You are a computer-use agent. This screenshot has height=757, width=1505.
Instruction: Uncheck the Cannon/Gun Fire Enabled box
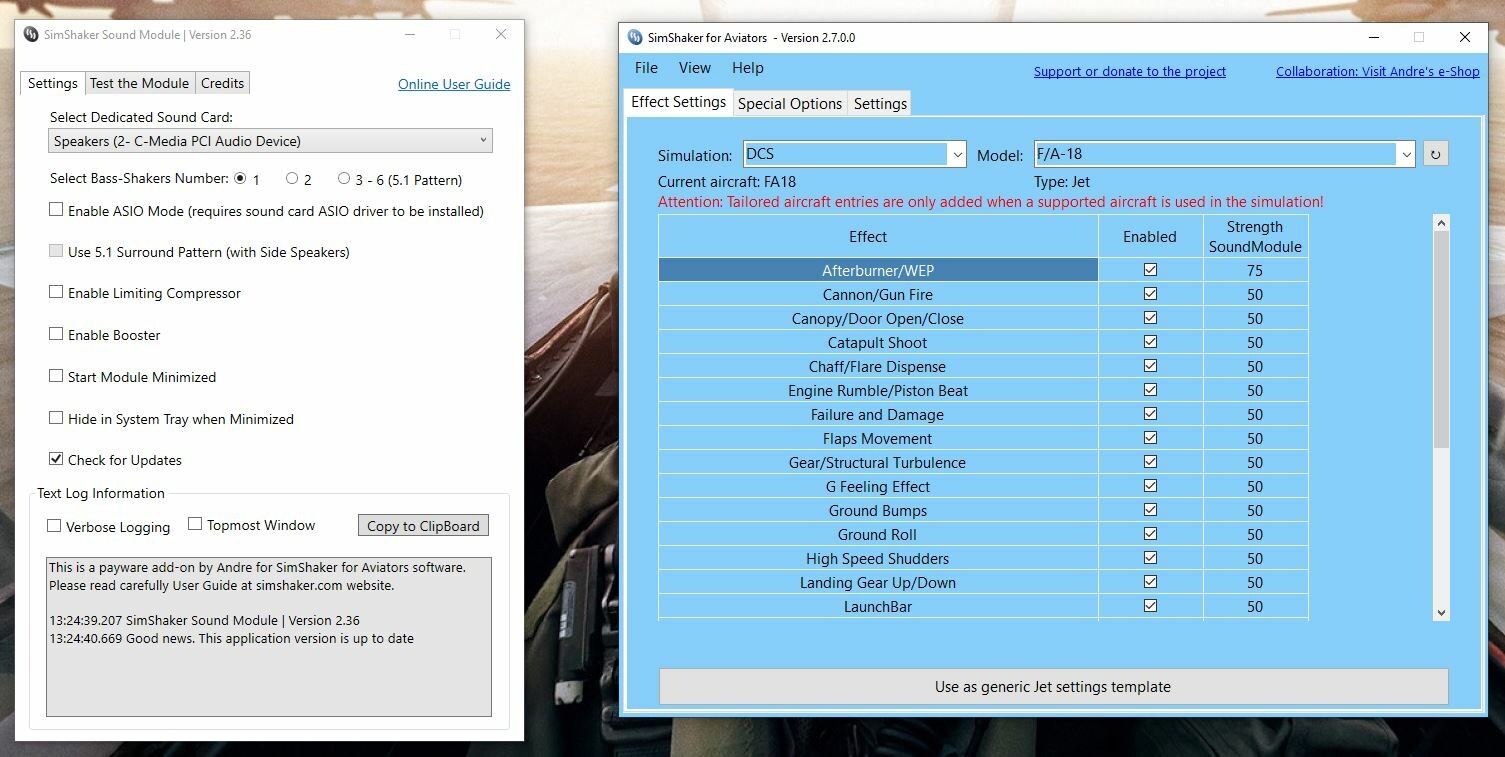coord(1150,294)
